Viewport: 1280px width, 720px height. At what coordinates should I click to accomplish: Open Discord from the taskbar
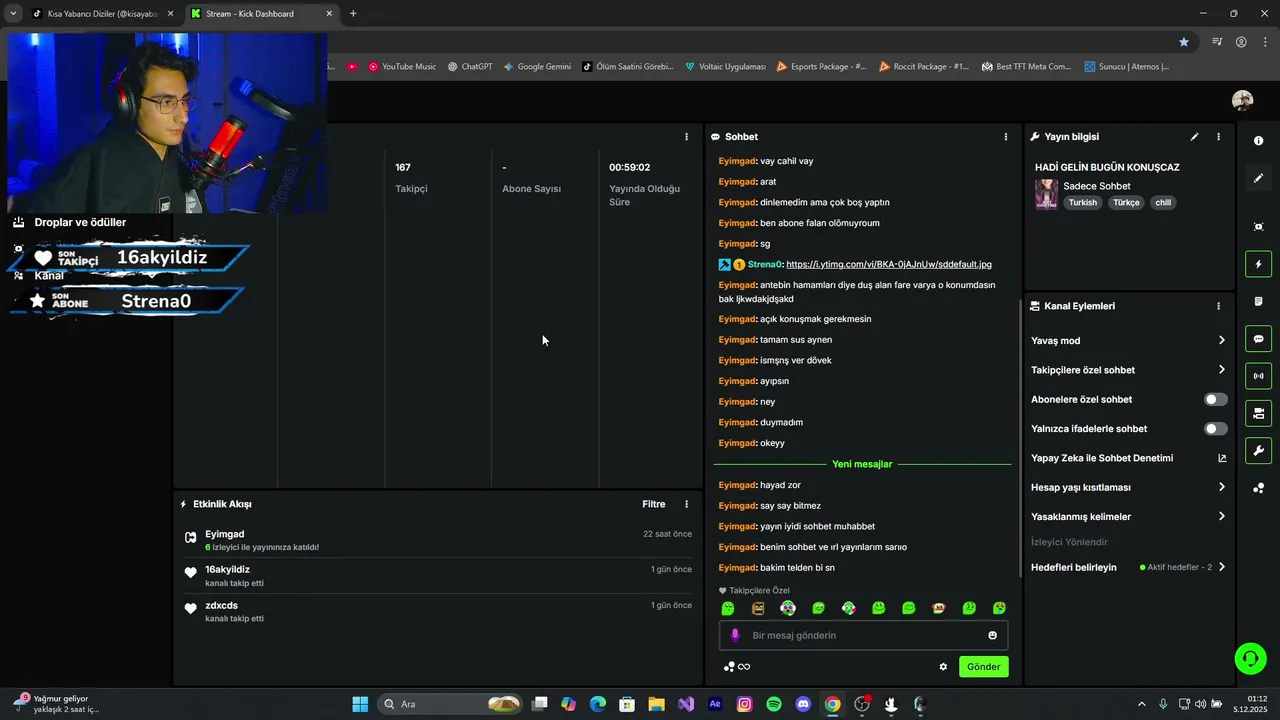pos(803,704)
